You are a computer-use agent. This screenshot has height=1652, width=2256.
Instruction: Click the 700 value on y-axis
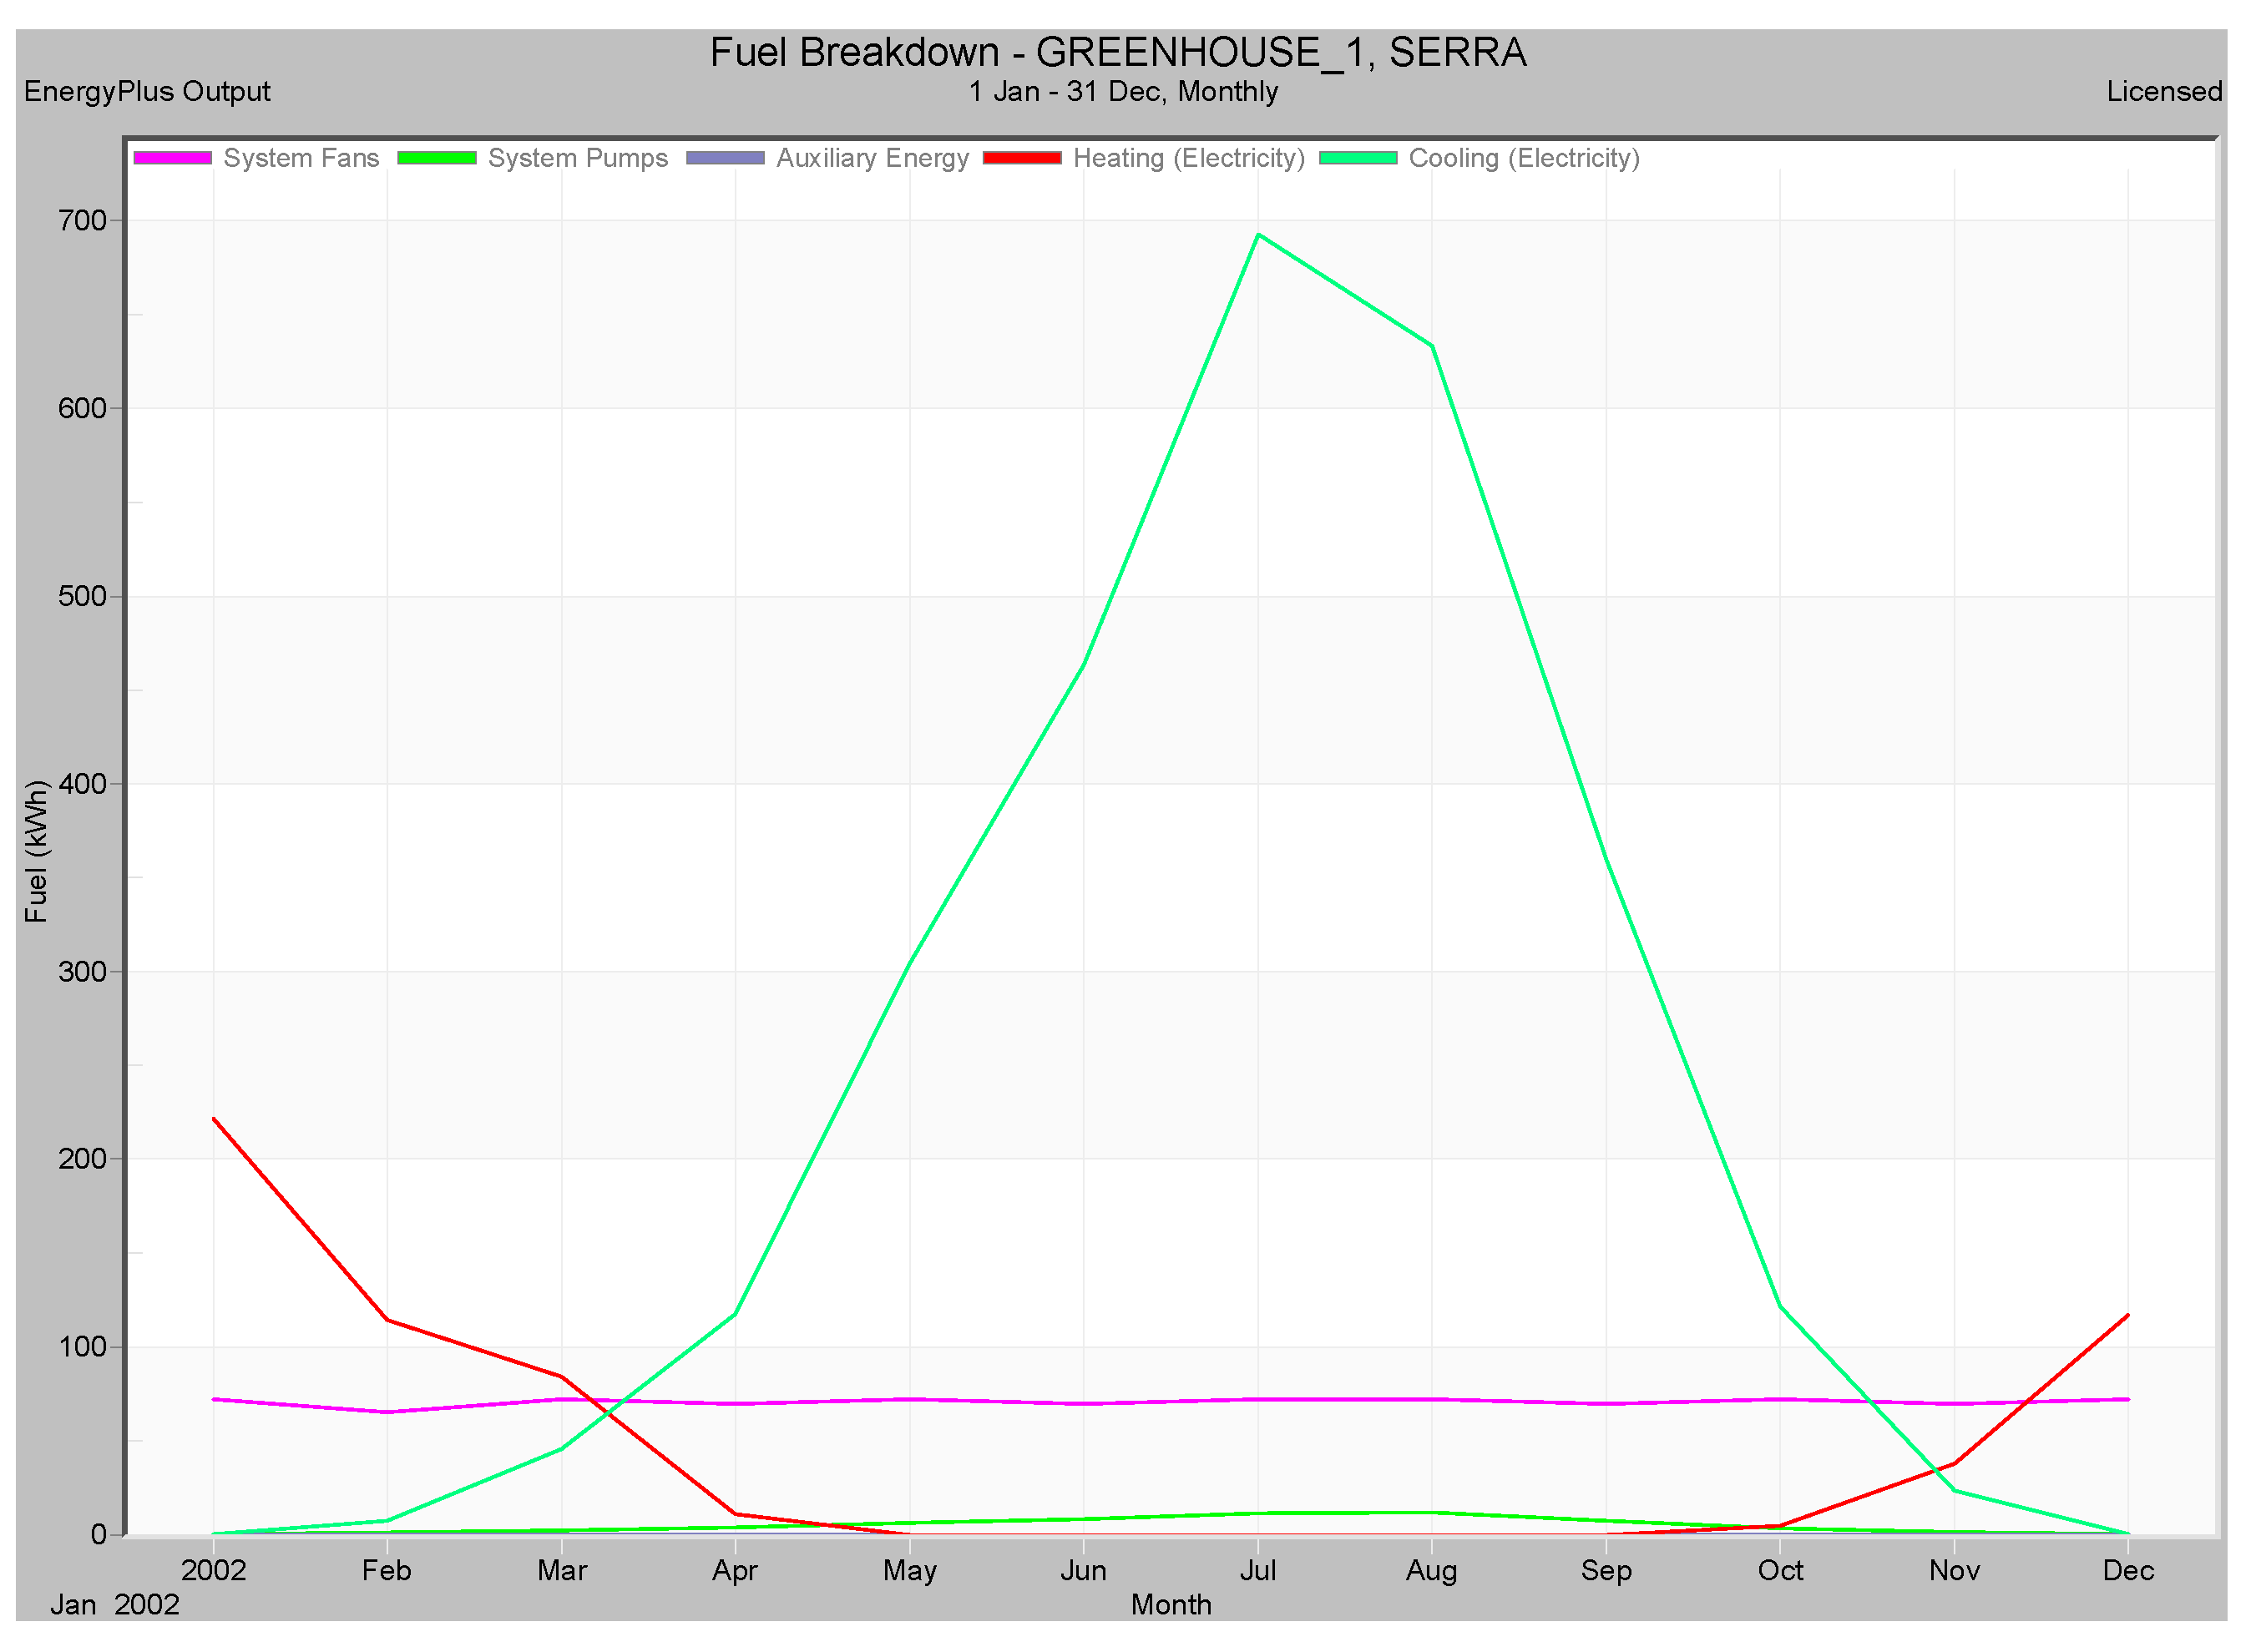click(82, 220)
